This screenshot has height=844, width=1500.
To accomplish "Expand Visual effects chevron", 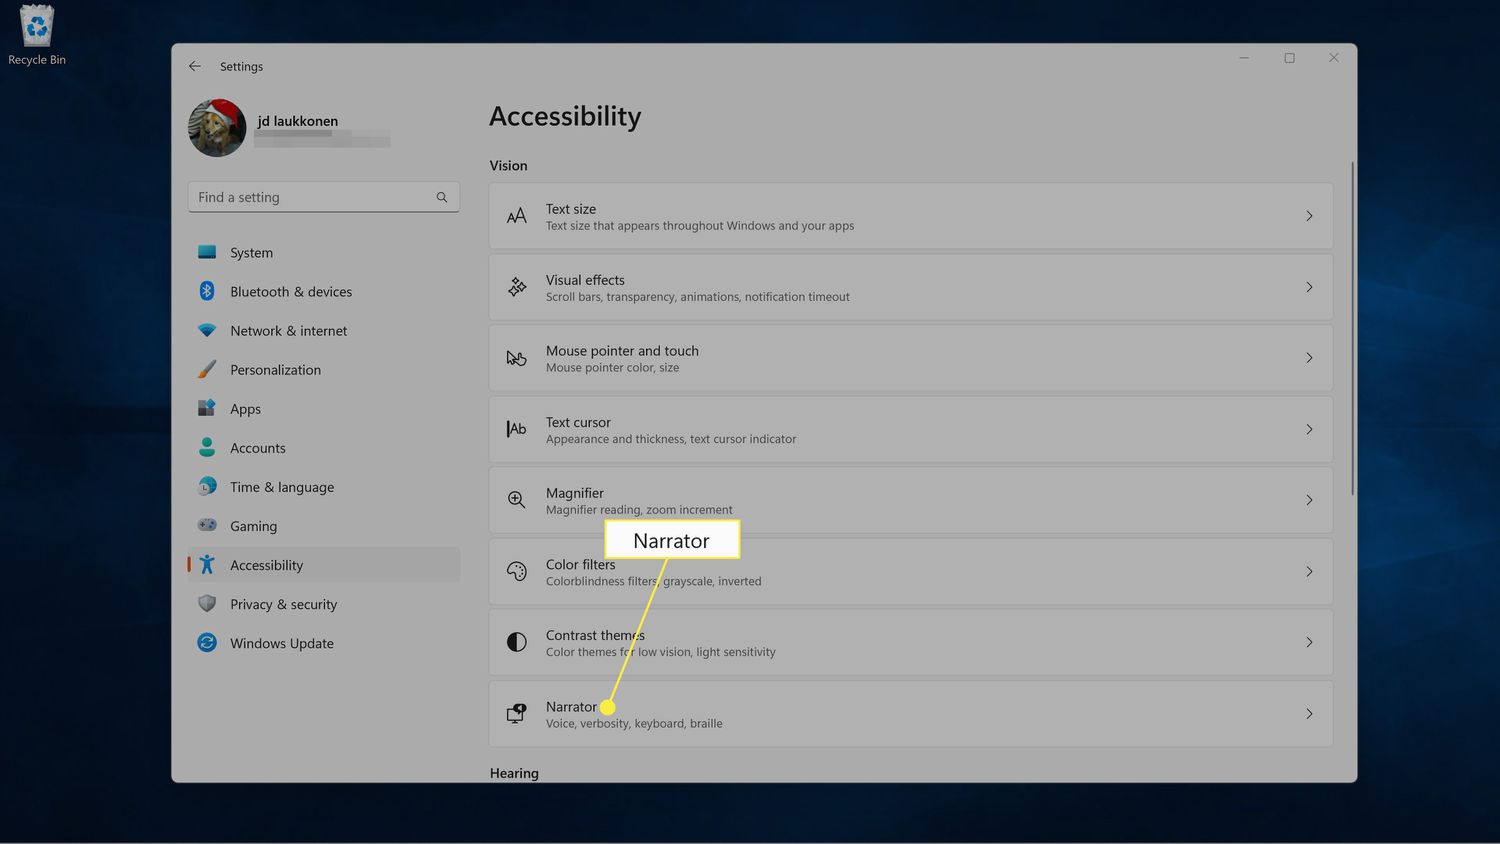I will [1309, 287].
